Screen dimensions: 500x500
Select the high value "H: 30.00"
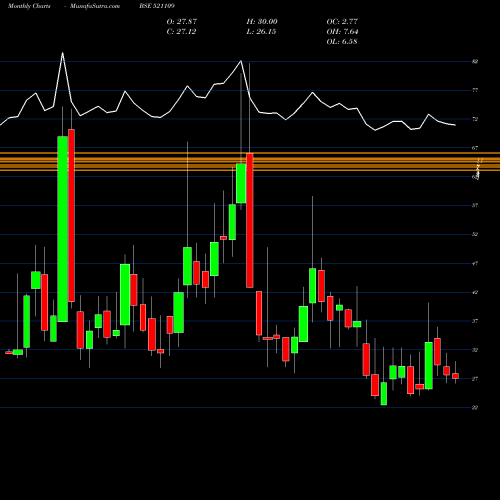[262, 22]
